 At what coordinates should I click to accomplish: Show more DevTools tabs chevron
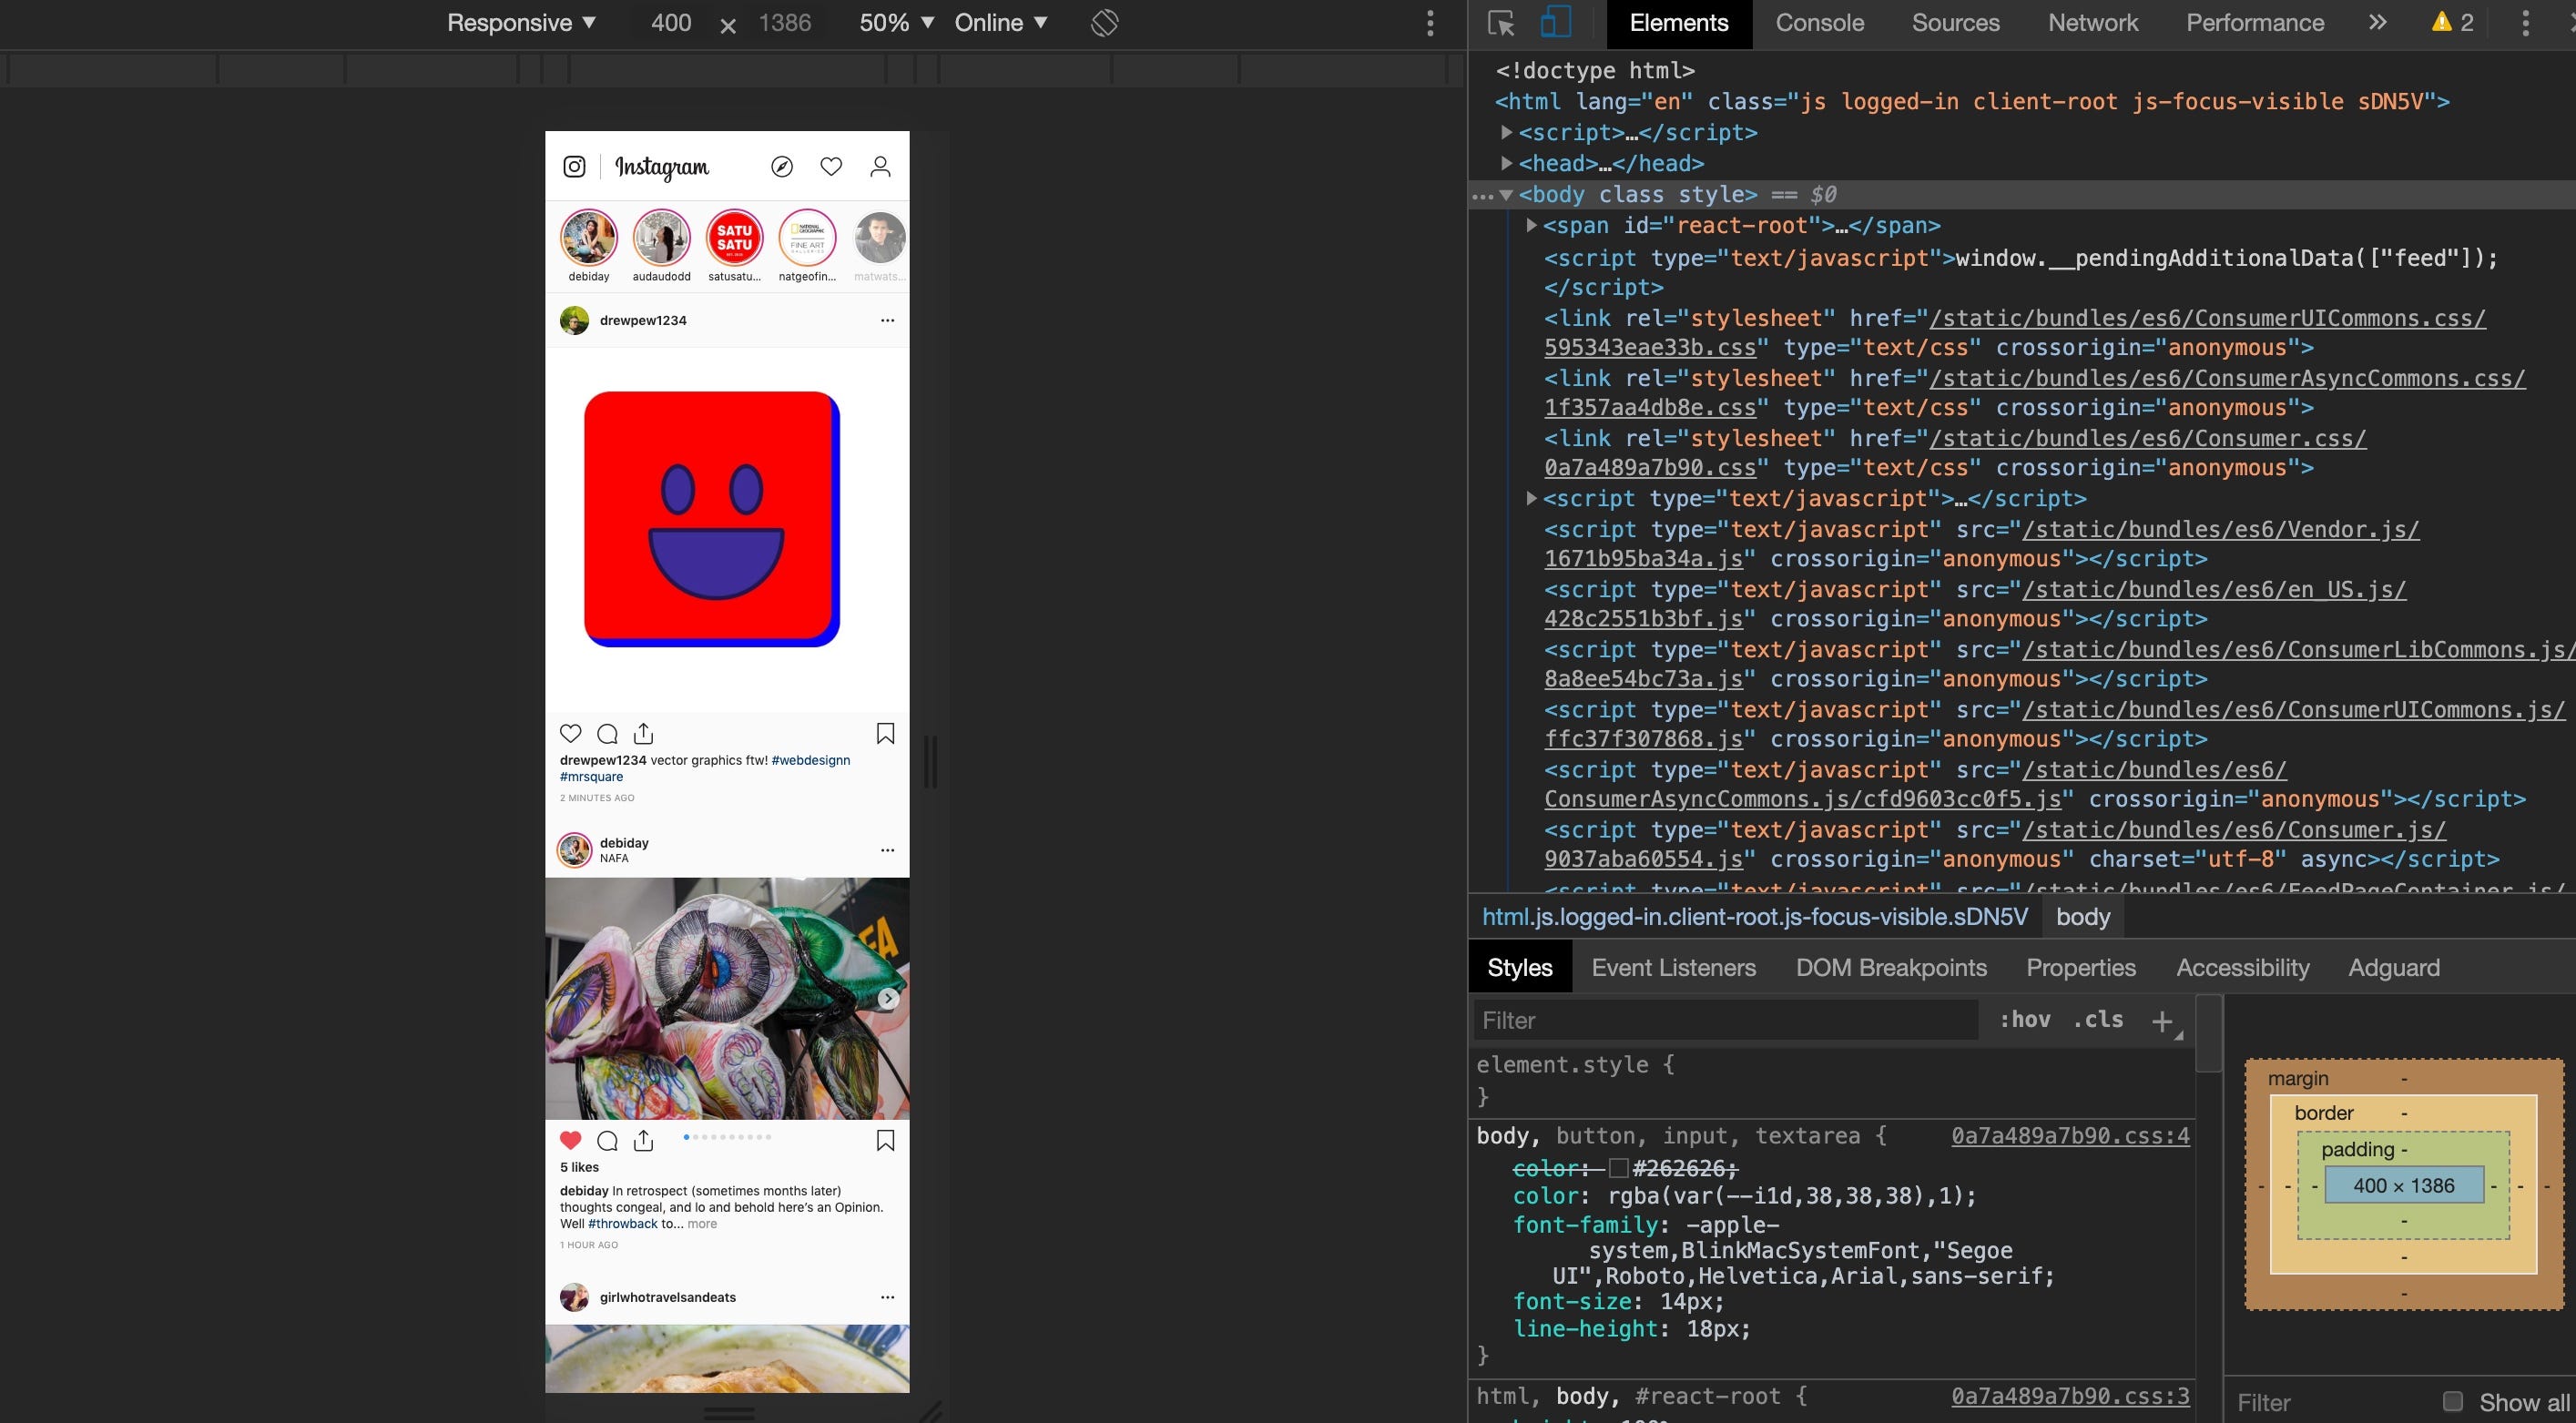2378,22
